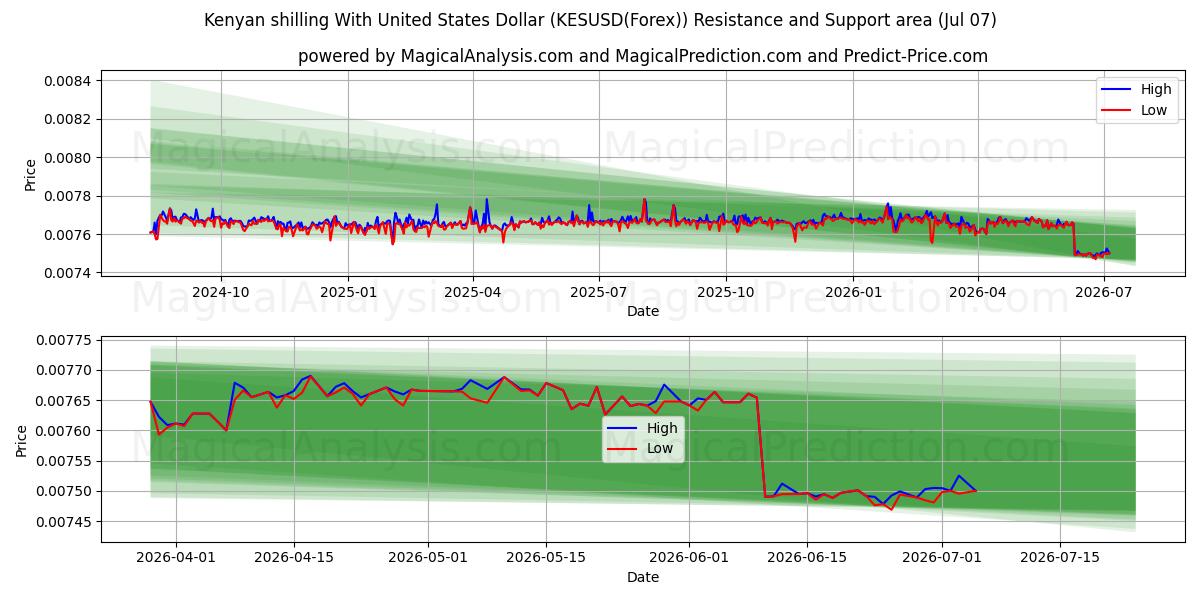Click the 2026-04-01 x-axis tick label

pyautogui.click(x=176, y=558)
